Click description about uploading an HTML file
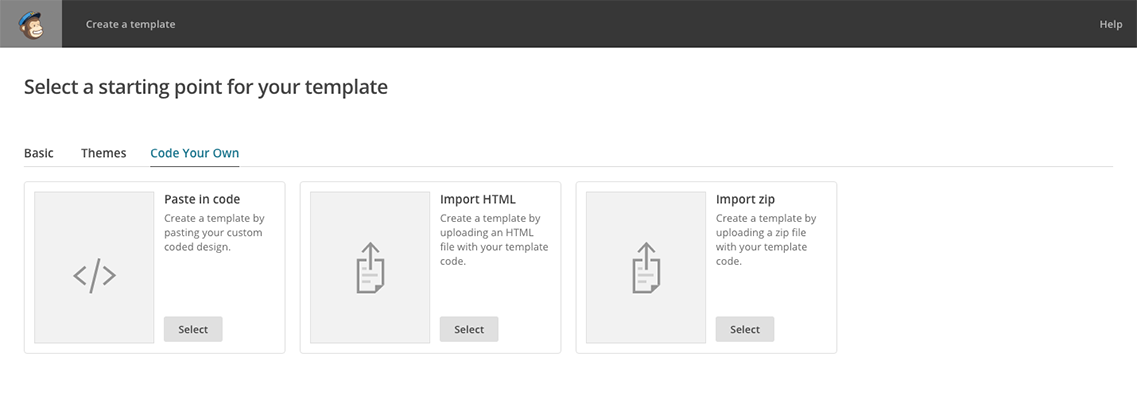Viewport: 1137px width, 394px height. (494, 239)
